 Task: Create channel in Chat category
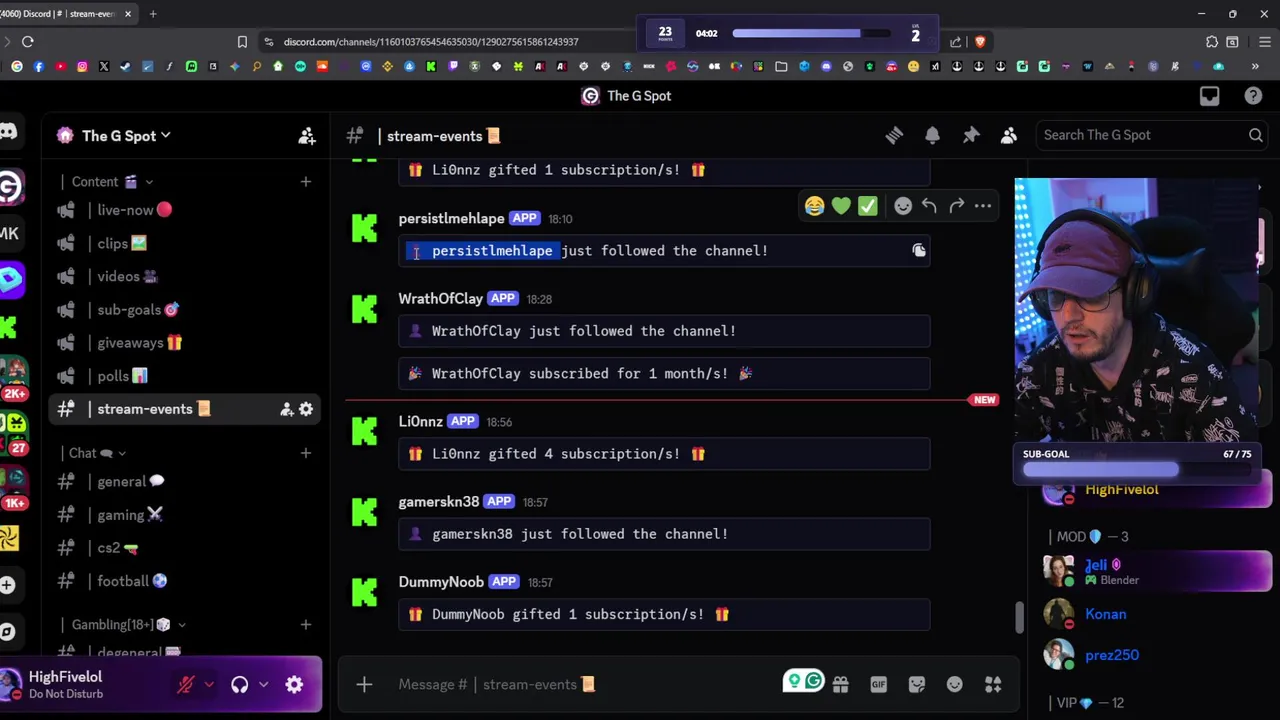(306, 453)
